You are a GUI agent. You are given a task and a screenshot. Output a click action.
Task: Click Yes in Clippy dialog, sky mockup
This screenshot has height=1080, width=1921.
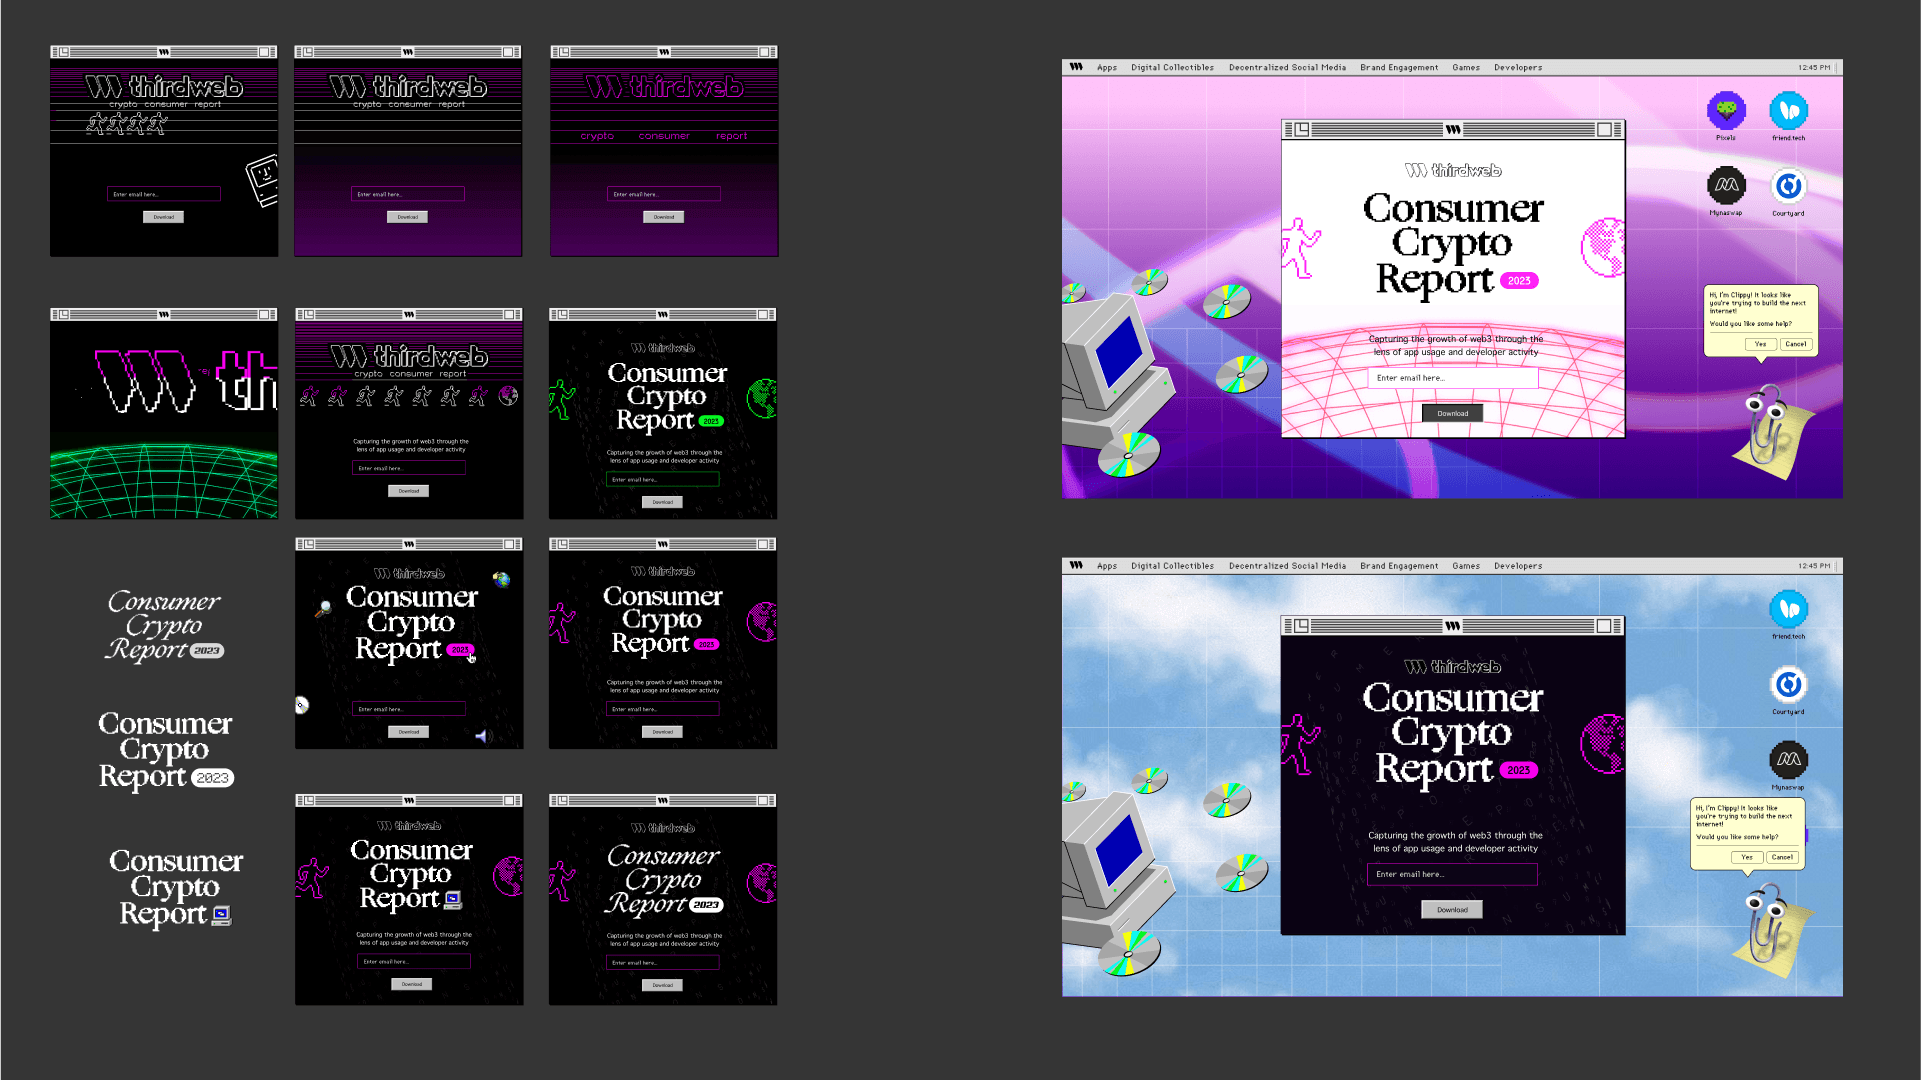(1746, 857)
